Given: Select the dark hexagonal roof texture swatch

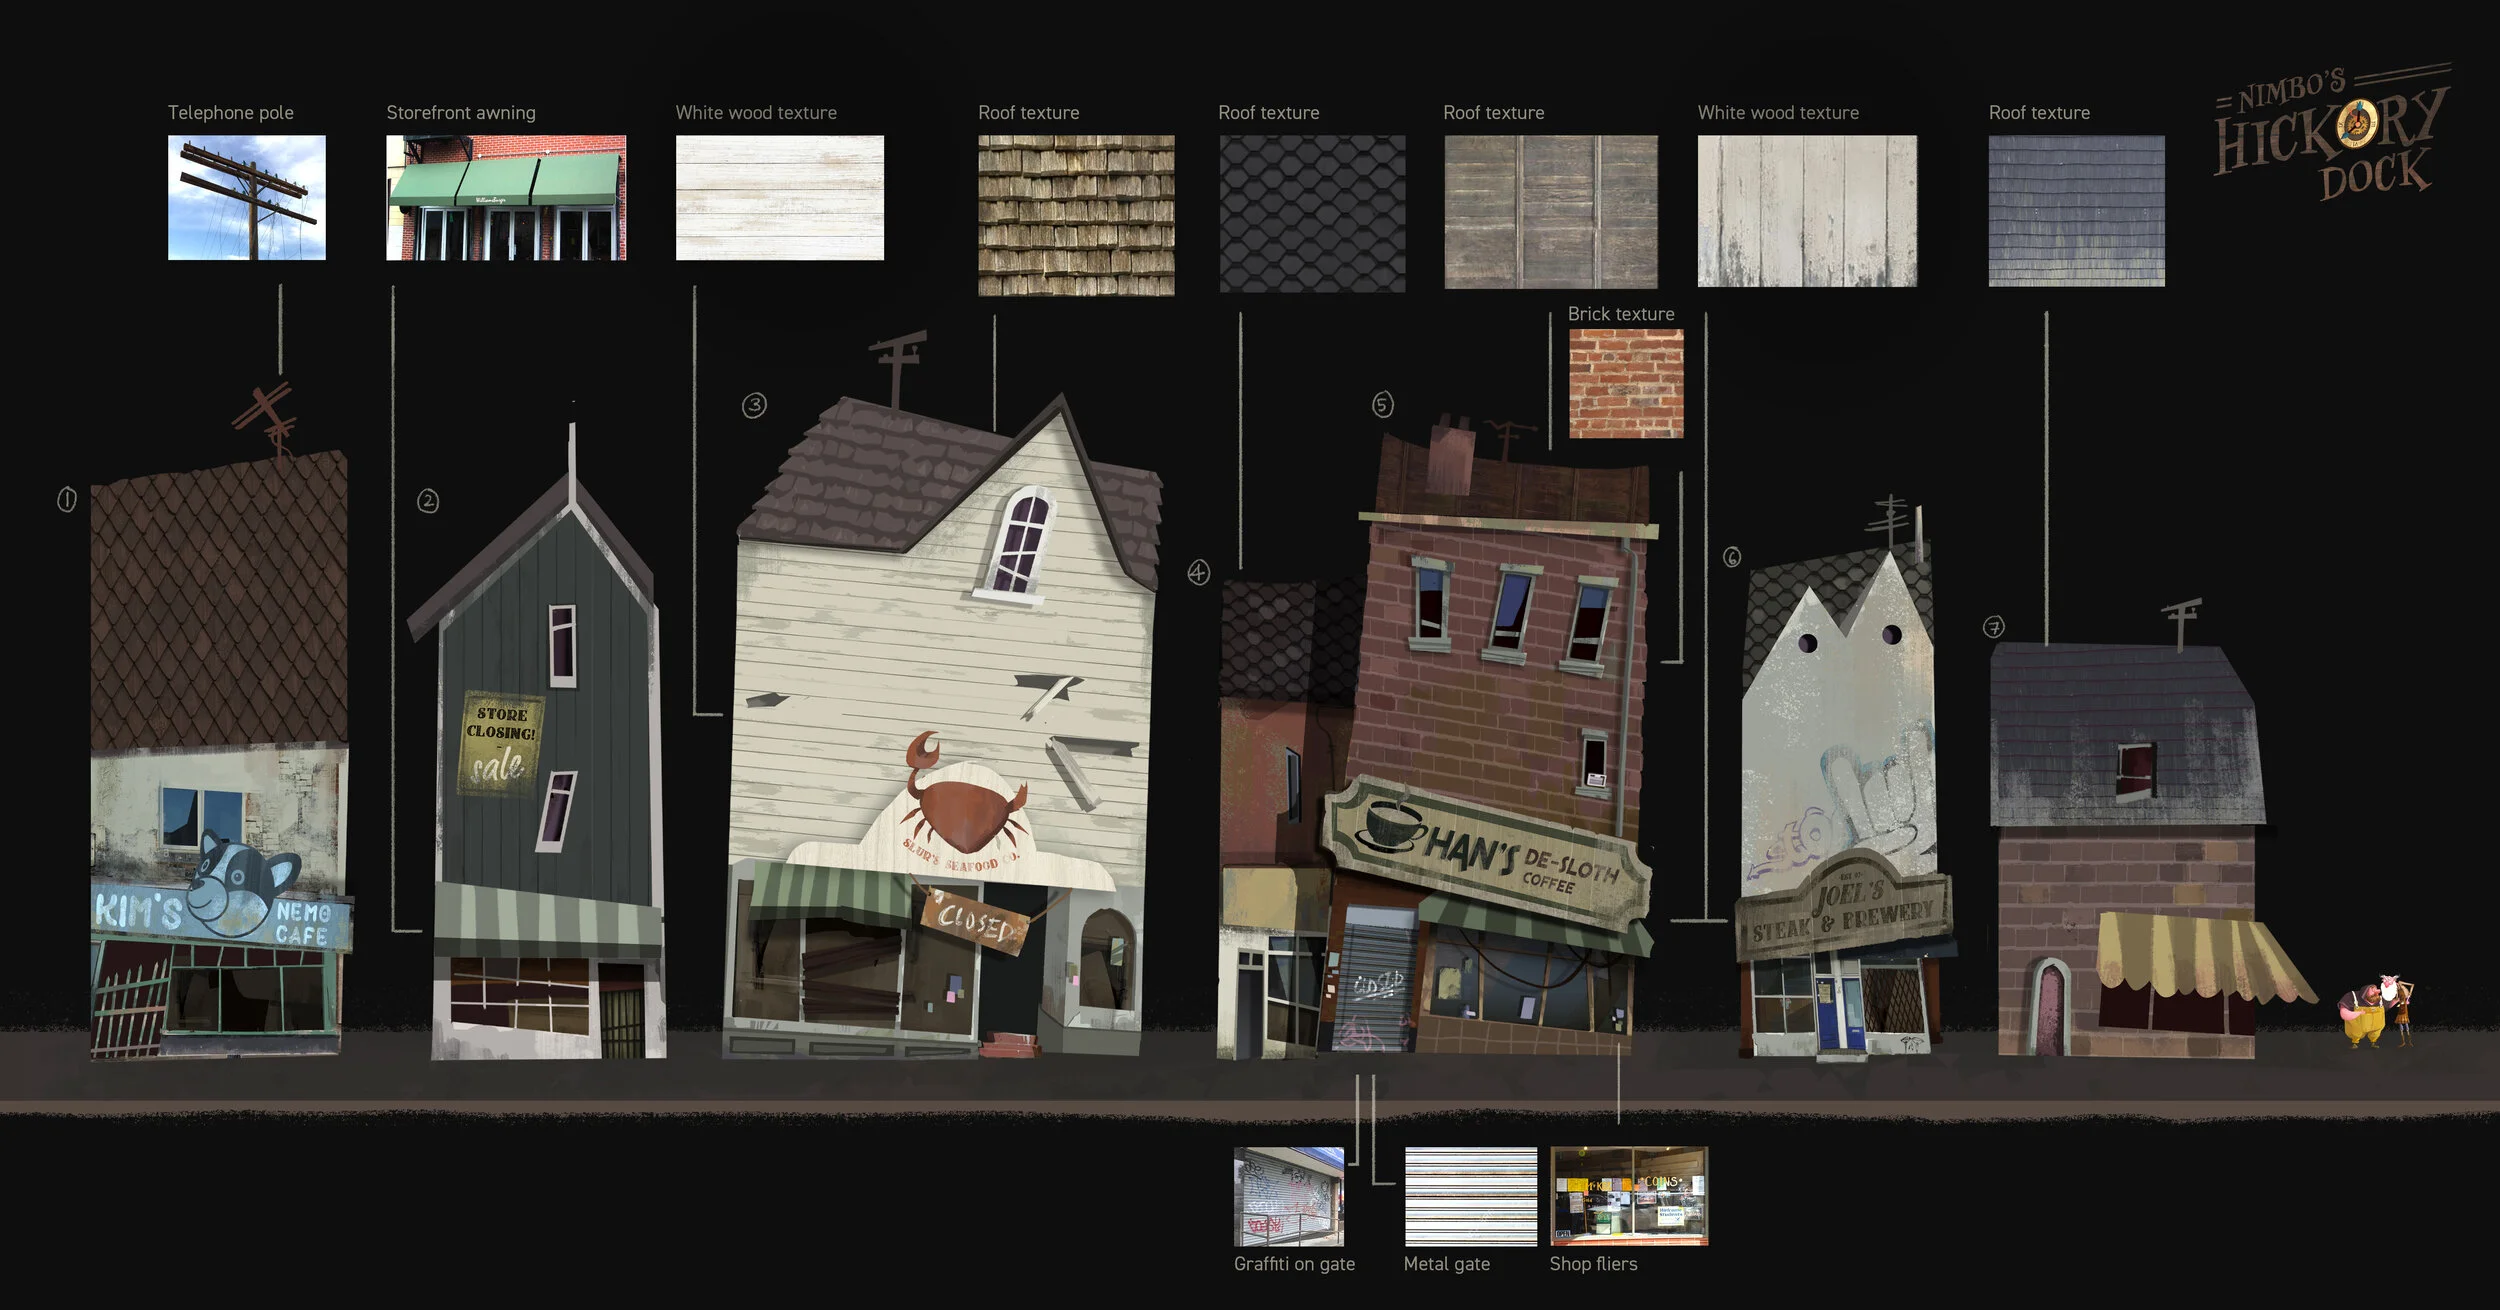Looking at the screenshot, I should [1312, 213].
